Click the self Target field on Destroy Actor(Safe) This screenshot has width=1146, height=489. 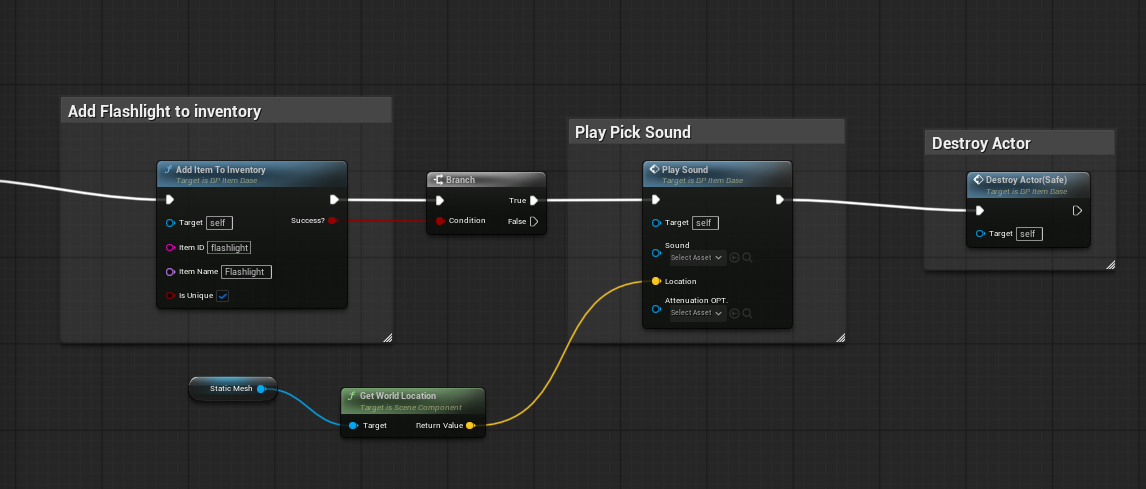click(x=1030, y=234)
